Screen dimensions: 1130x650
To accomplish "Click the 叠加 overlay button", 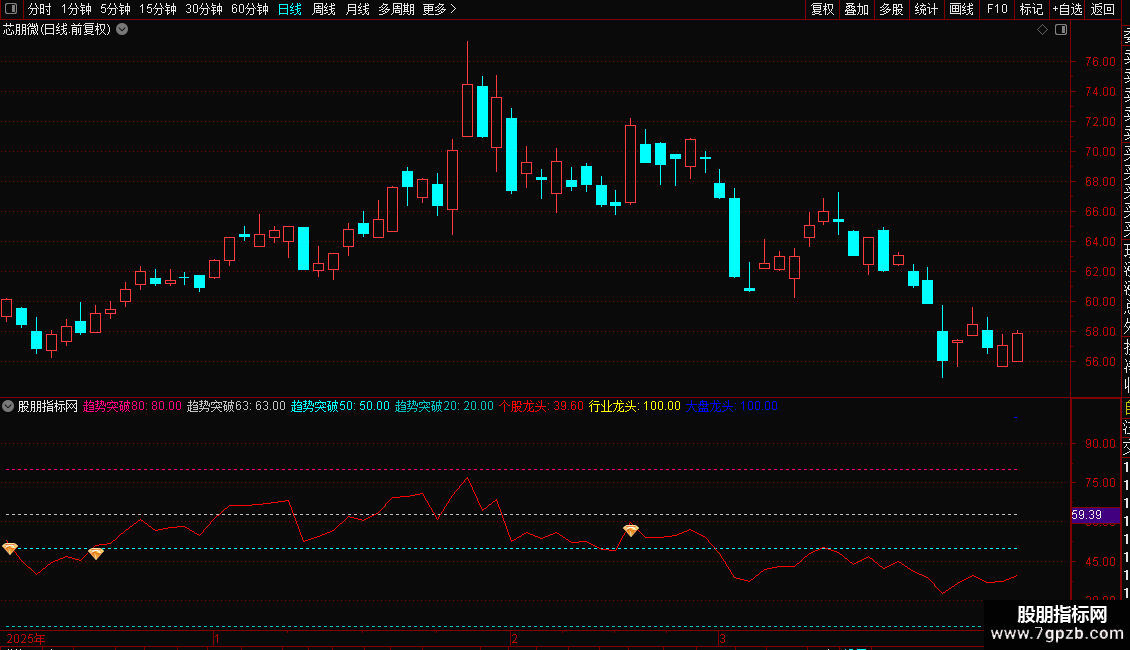I will tap(857, 9).
